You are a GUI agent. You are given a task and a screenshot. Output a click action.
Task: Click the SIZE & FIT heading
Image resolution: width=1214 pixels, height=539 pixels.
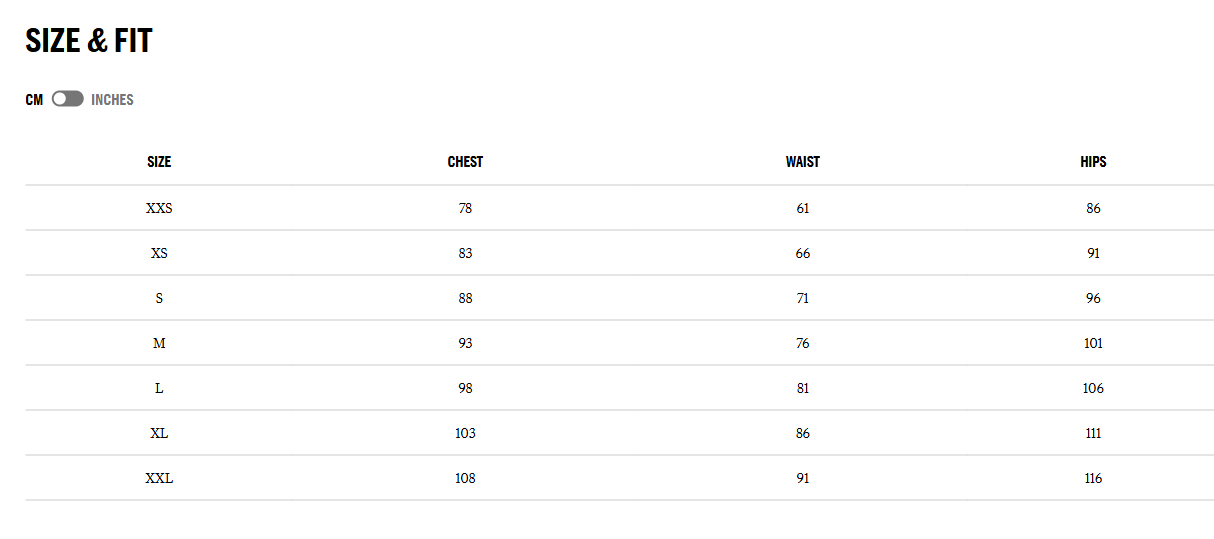click(x=89, y=41)
